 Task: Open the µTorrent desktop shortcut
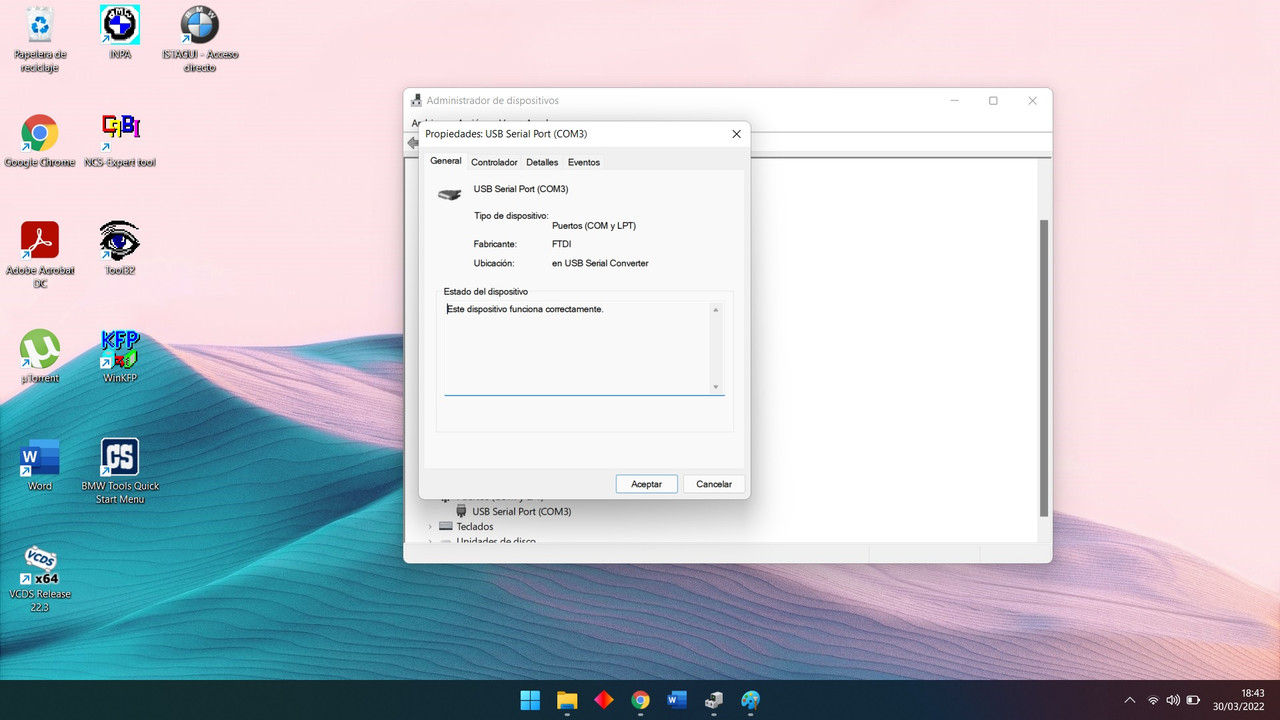[x=40, y=356]
